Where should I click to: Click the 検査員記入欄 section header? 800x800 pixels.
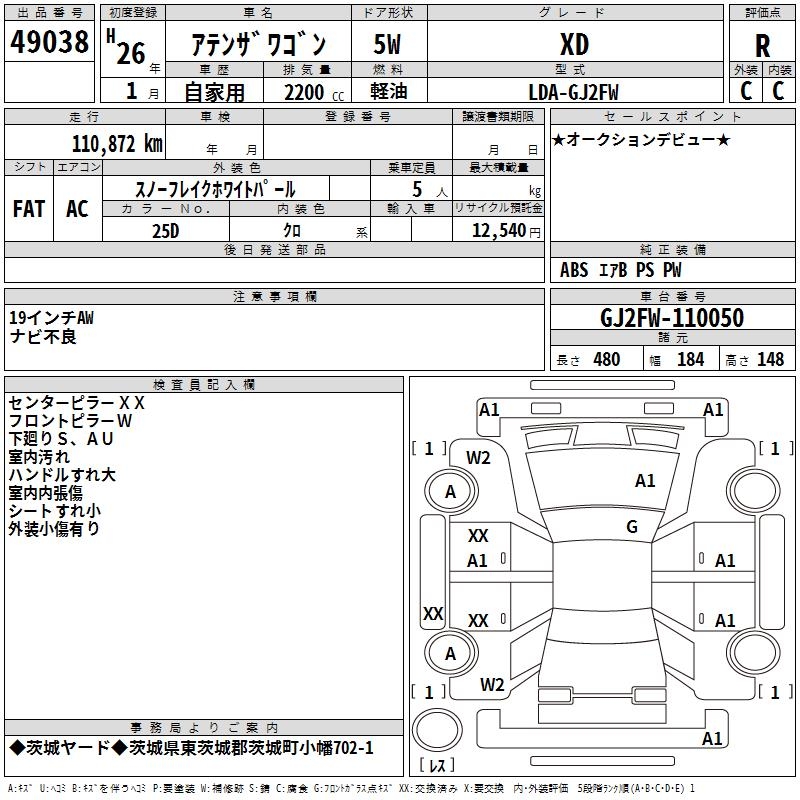point(204,385)
